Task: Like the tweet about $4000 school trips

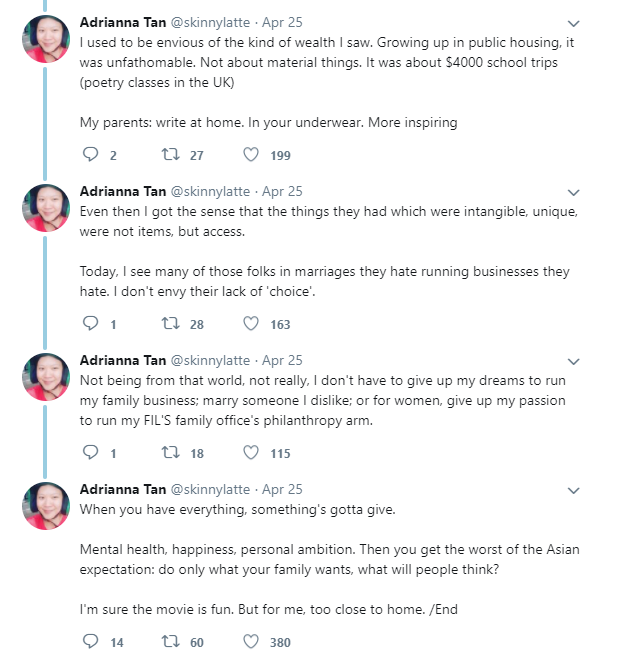Action: [252, 155]
